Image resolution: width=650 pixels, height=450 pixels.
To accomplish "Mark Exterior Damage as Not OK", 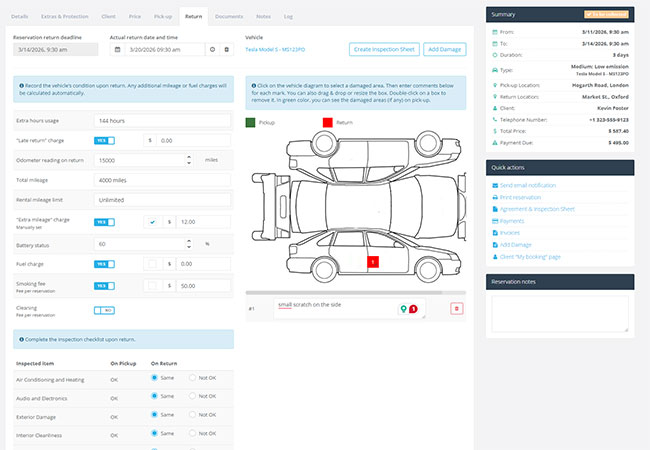I will point(192,415).
